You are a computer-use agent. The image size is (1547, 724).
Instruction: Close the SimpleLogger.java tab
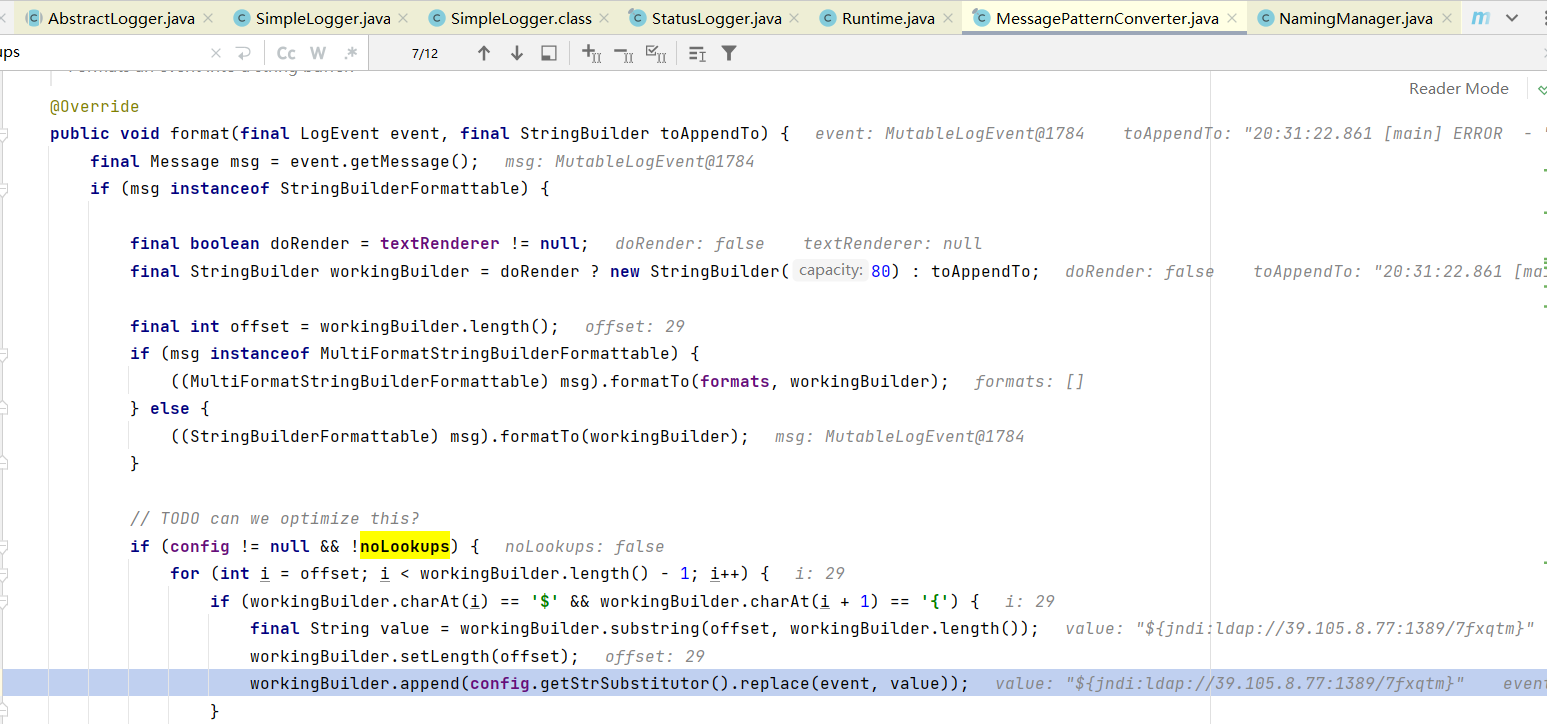coord(403,18)
